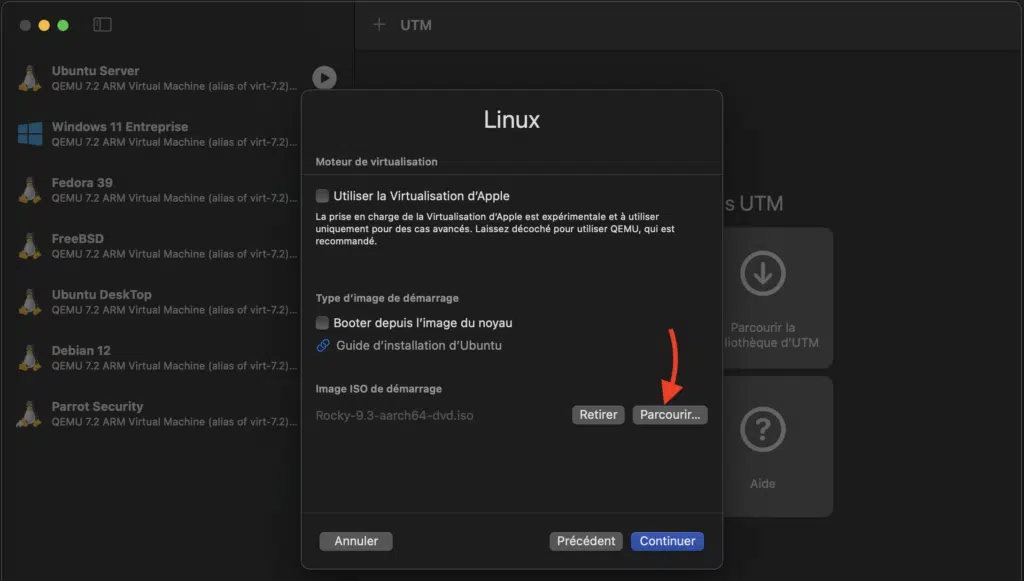Click the Windows 11 Entreprise logo icon
The width and height of the screenshot is (1024, 581).
pyautogui.click(x=30, y=134)
